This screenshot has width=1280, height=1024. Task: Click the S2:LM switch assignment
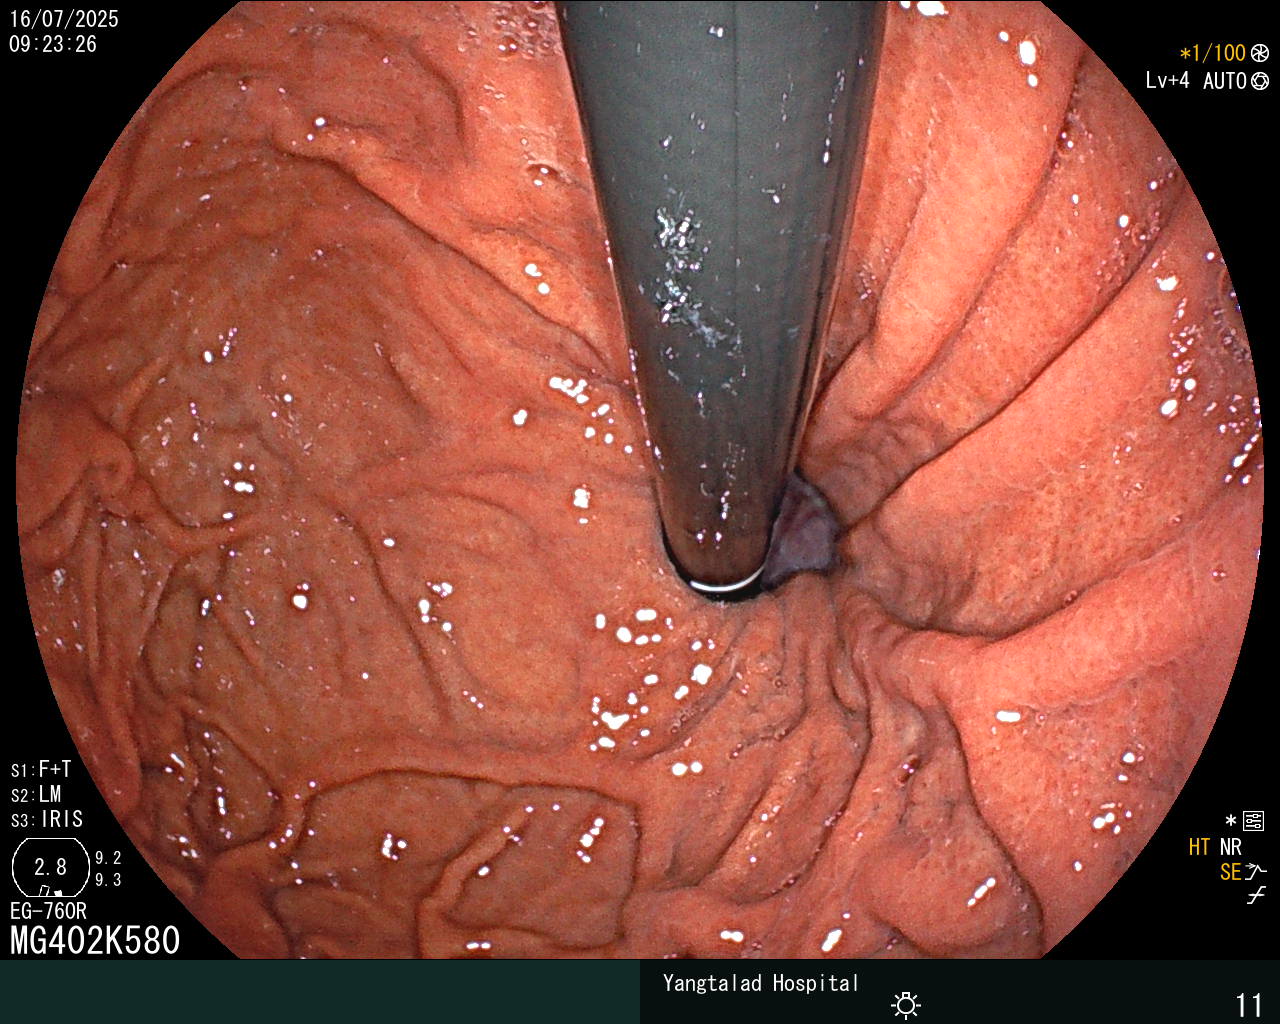click(x=36, y=794)
